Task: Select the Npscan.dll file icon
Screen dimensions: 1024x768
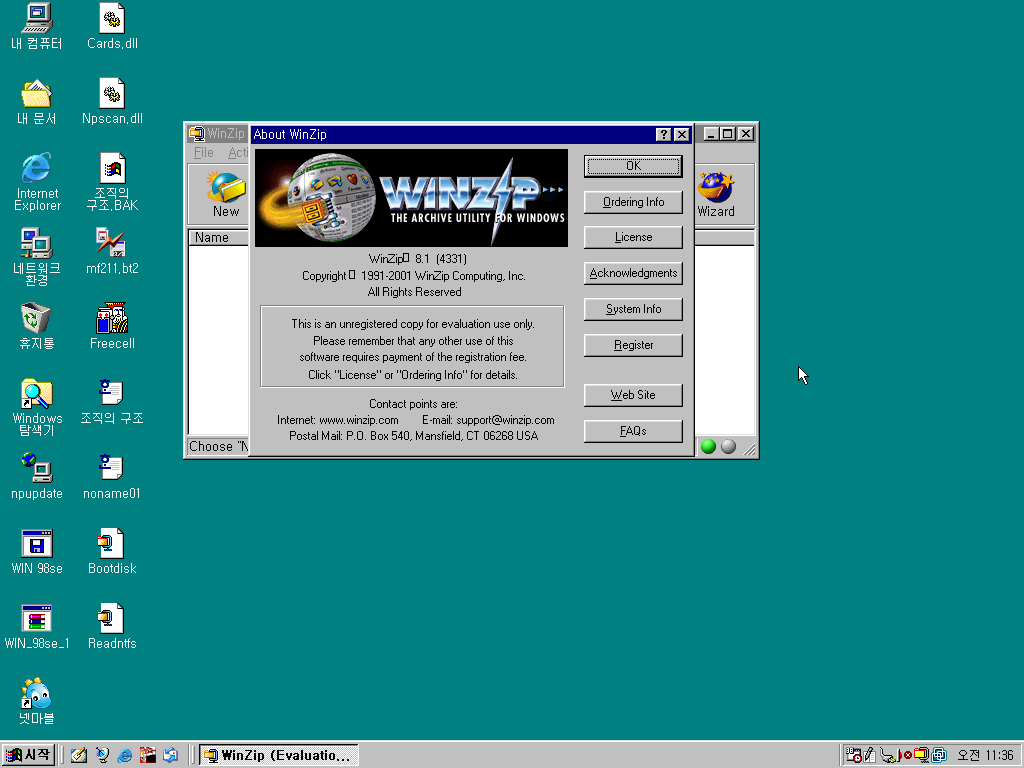Action: (x=112, y=102)
